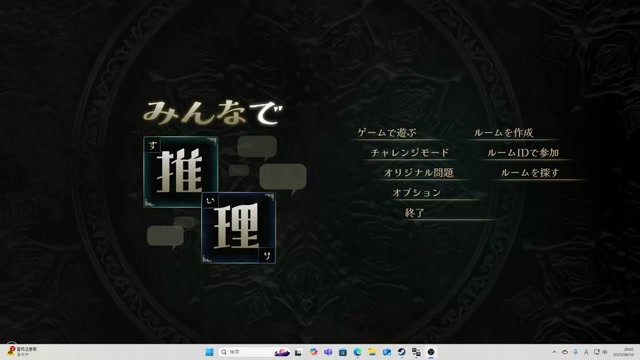Open Microsoft Store on the taskbar
This screenshot has width=640, height=360.
pos(343,352)
